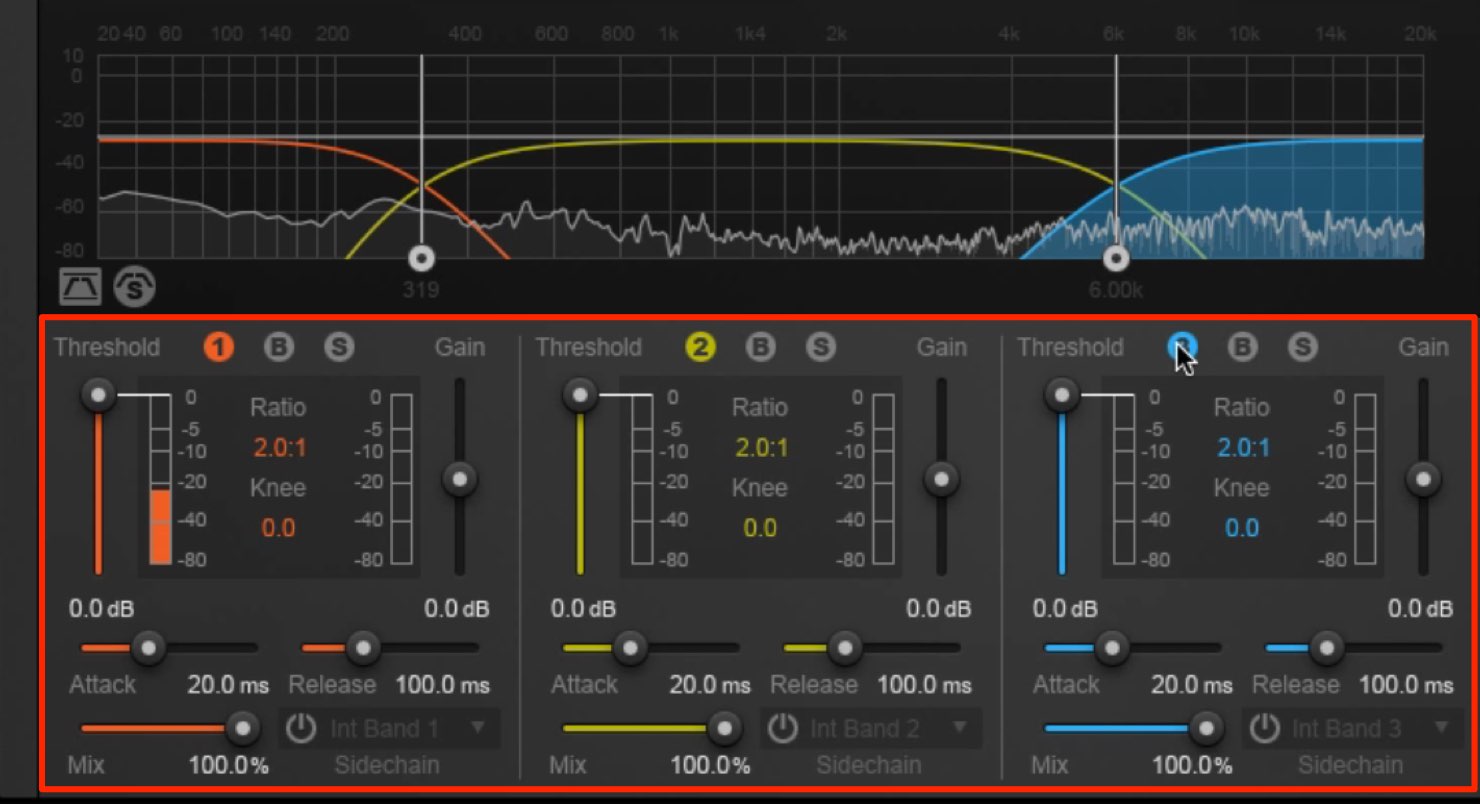Image resolution: width=1480 pixels, height=804 pixels.
Task: Click the spectrum display mode icon
Action: point(80,287)
